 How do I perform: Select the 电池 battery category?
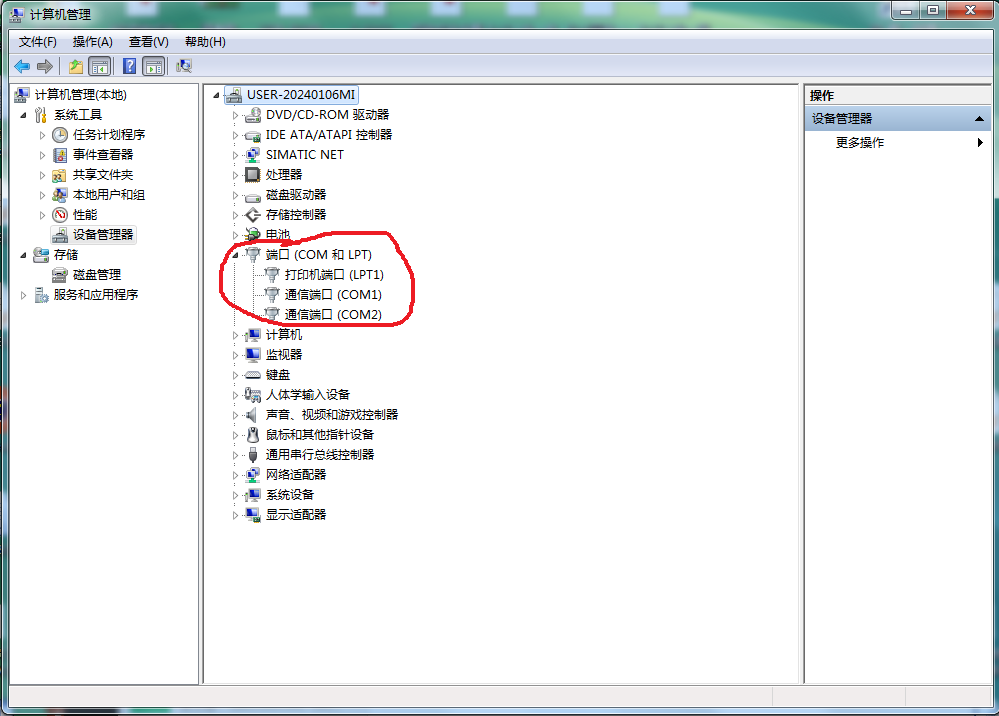[x=278, y=234]
